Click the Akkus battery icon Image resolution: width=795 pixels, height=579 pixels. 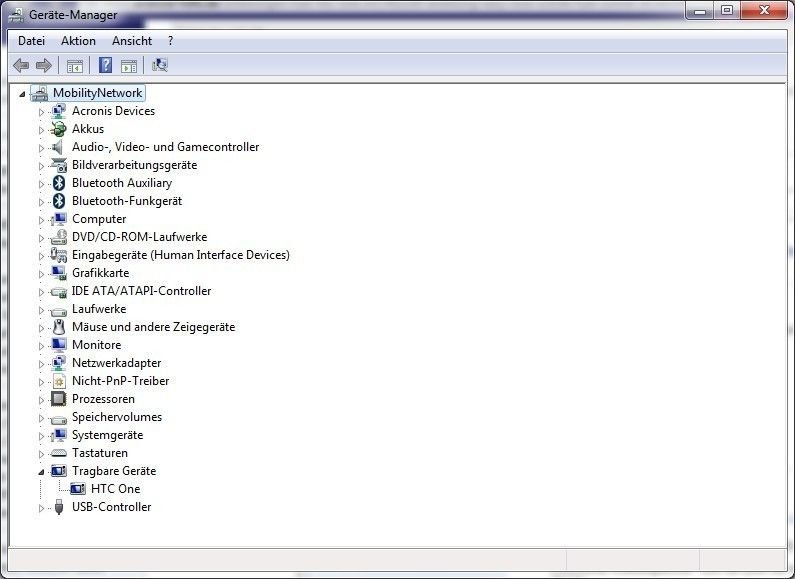59,129
